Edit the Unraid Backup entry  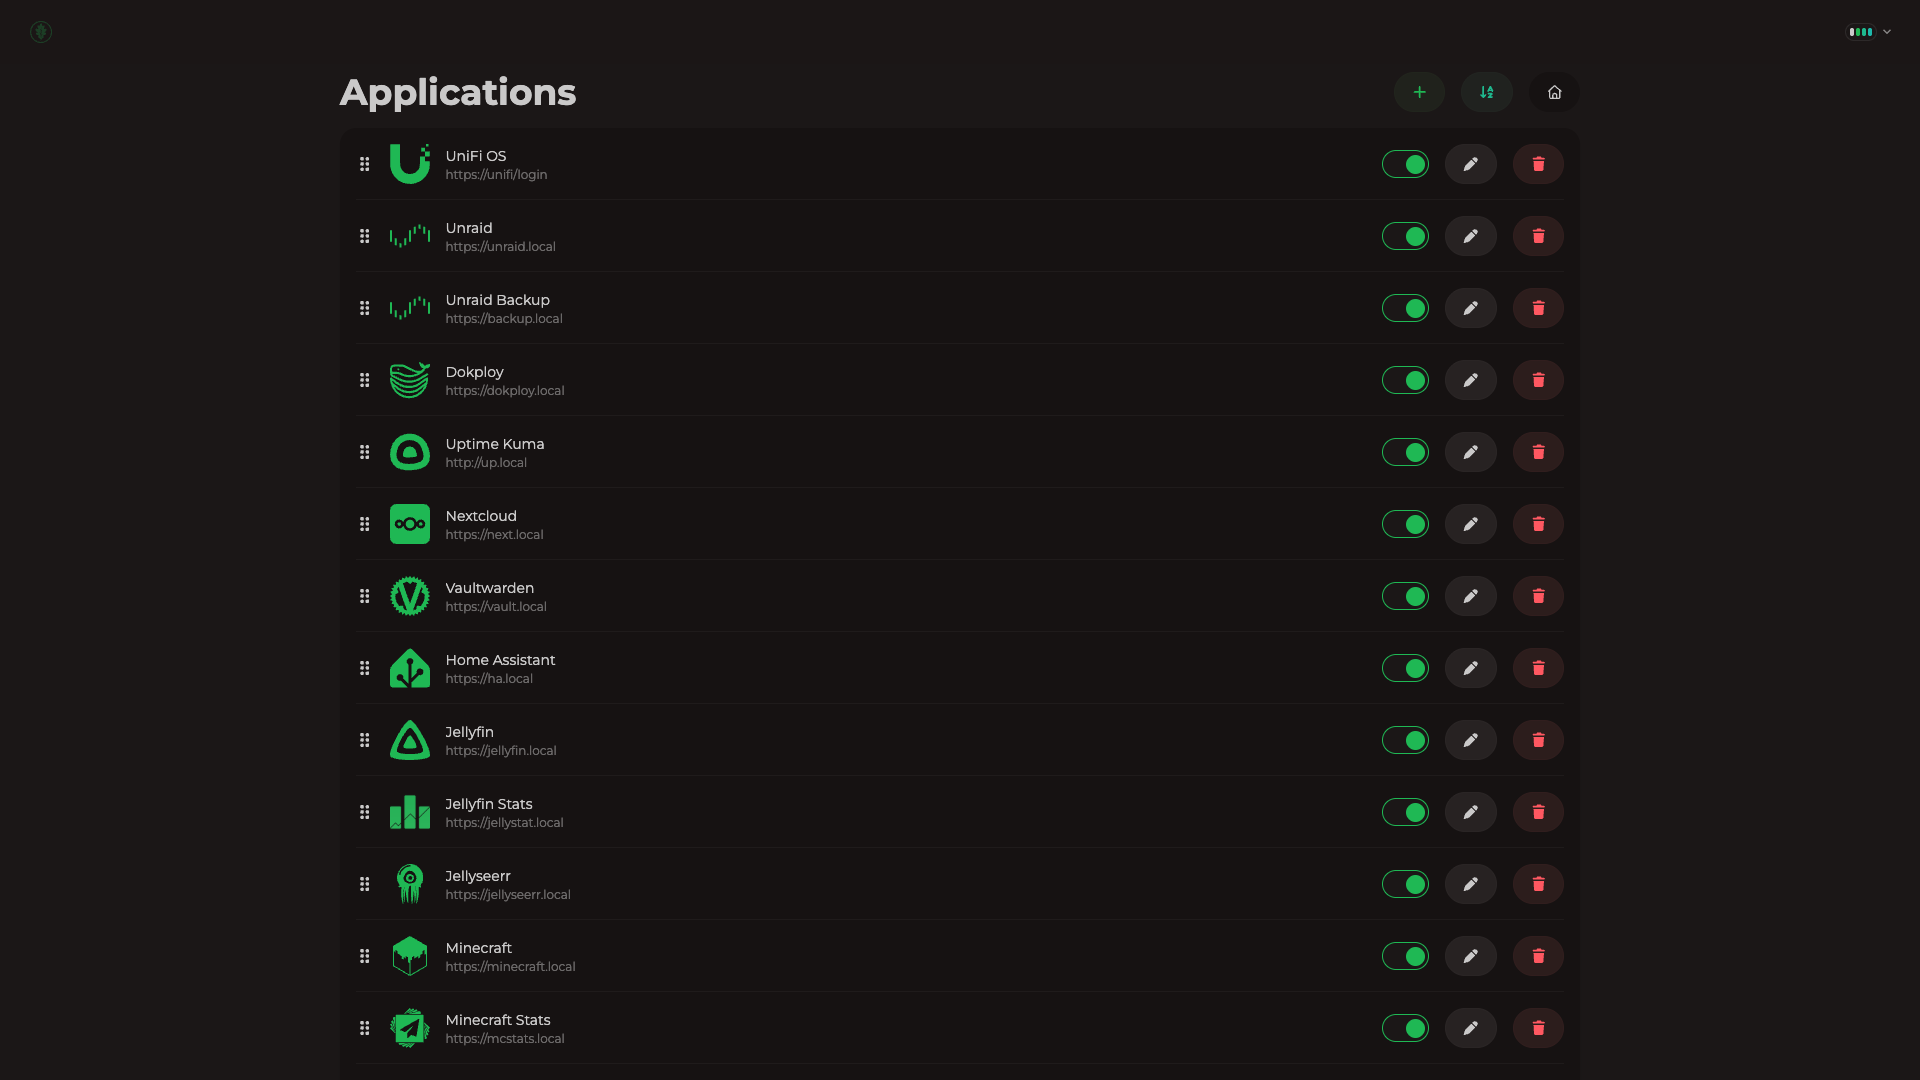coord(1471,308)
